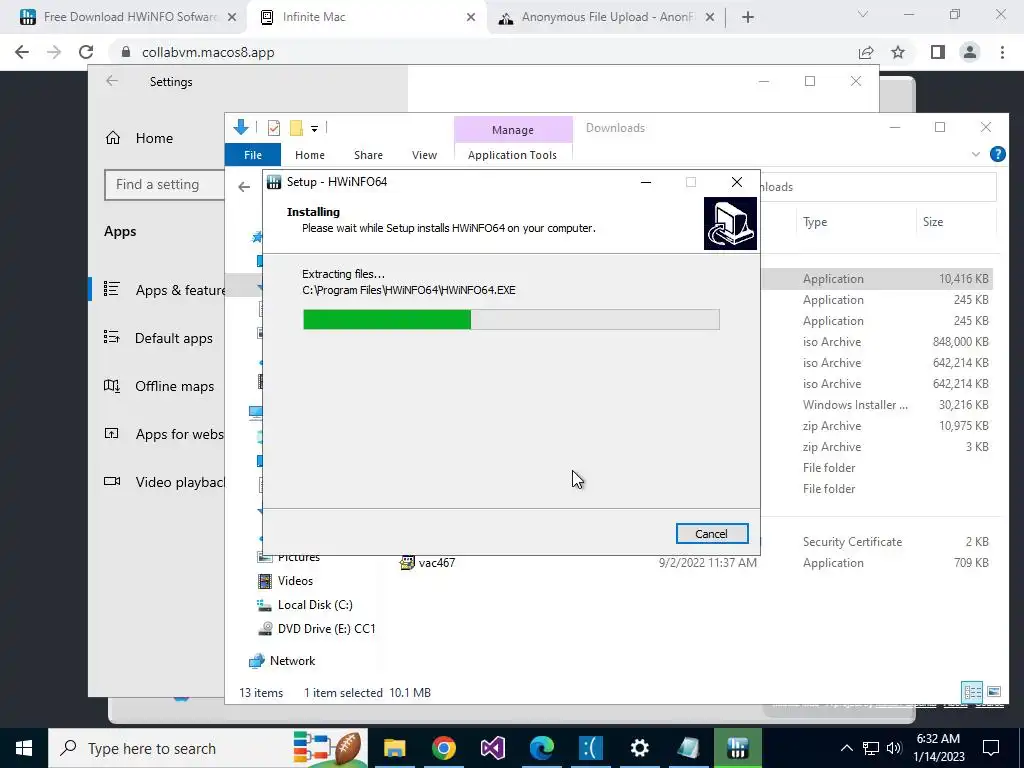Switch Explorer to details view icon

[972, 692]
